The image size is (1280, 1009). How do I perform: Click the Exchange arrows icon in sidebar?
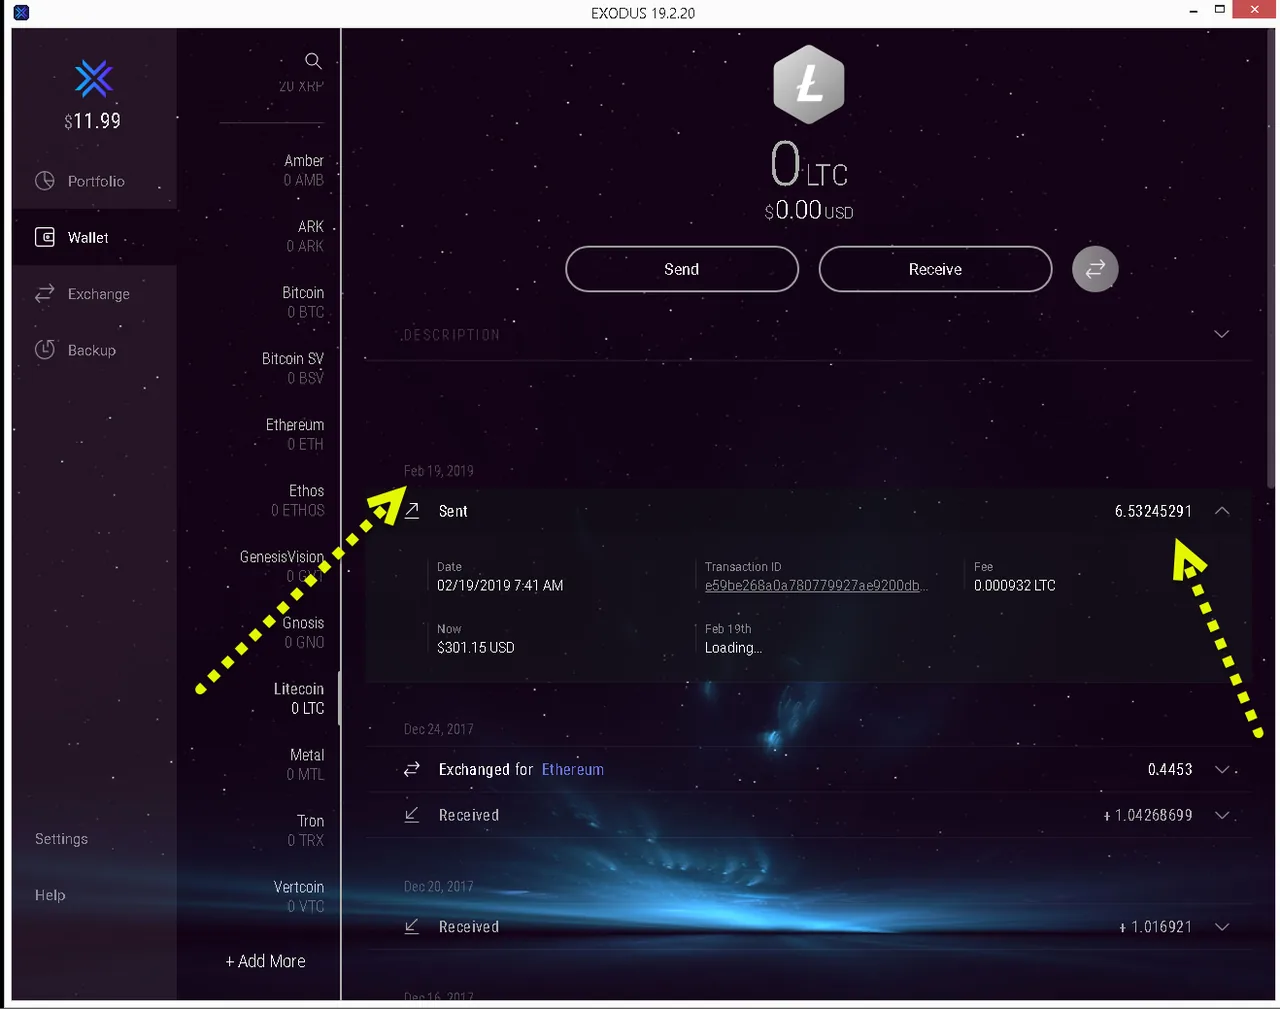[45, 293]
